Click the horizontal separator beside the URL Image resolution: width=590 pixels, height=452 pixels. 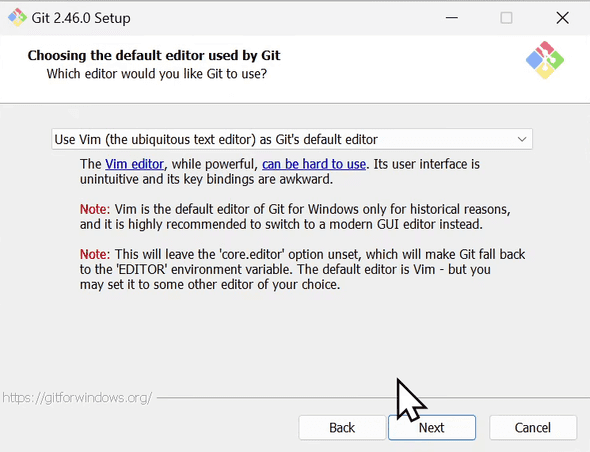(373, 397)
